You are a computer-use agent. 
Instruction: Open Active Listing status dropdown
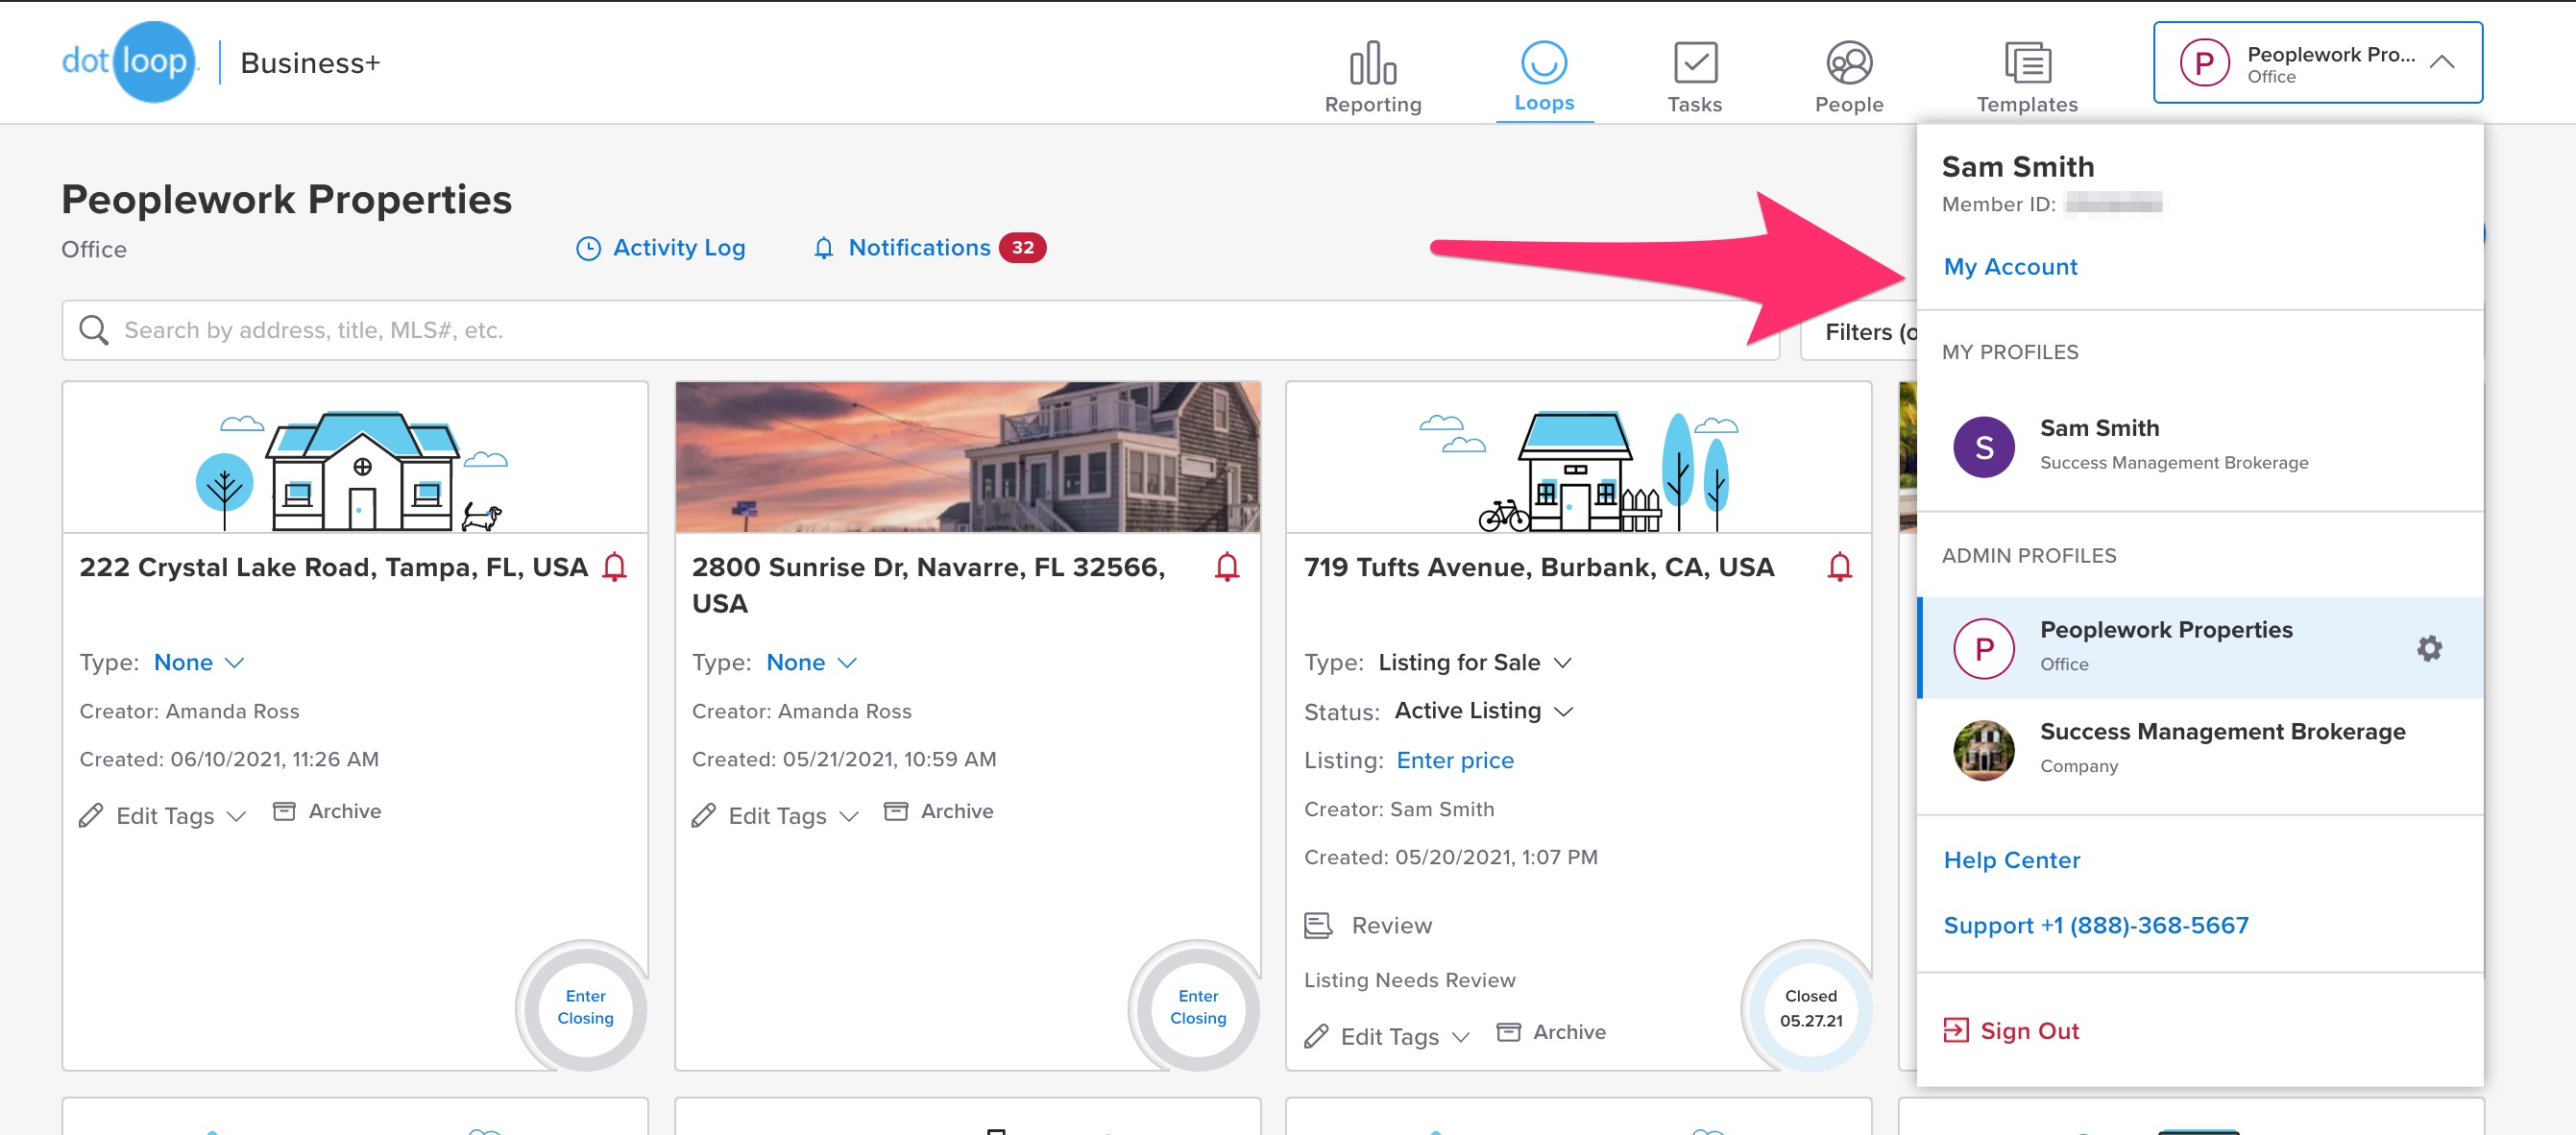(1483, 711)
